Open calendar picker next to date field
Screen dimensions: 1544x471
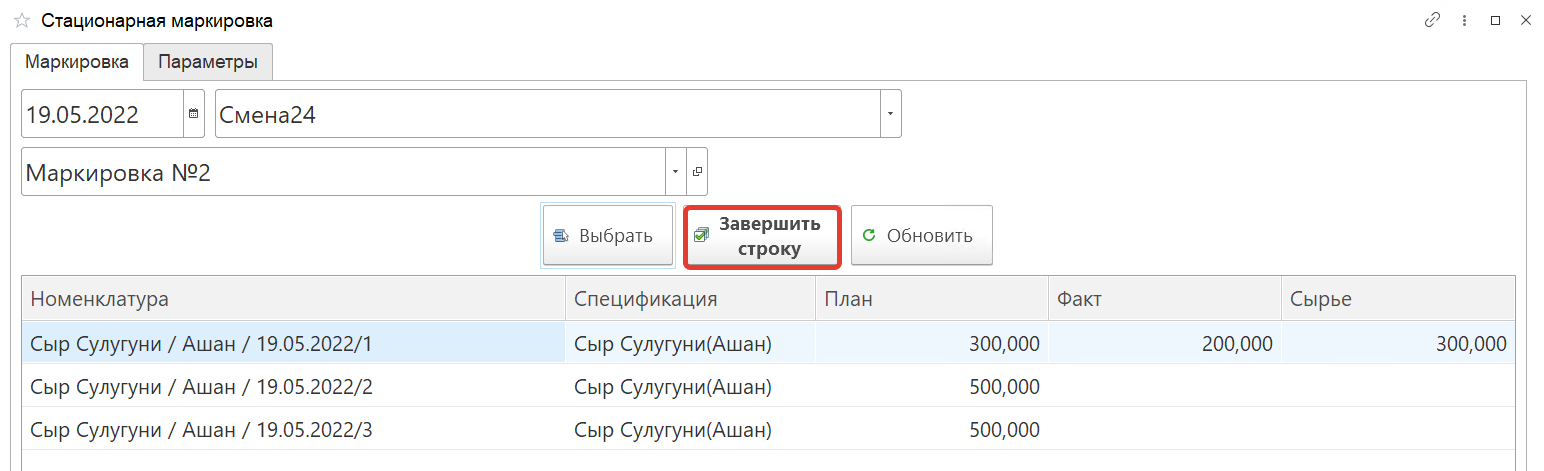pyautogui.click(x=194, y=114)
